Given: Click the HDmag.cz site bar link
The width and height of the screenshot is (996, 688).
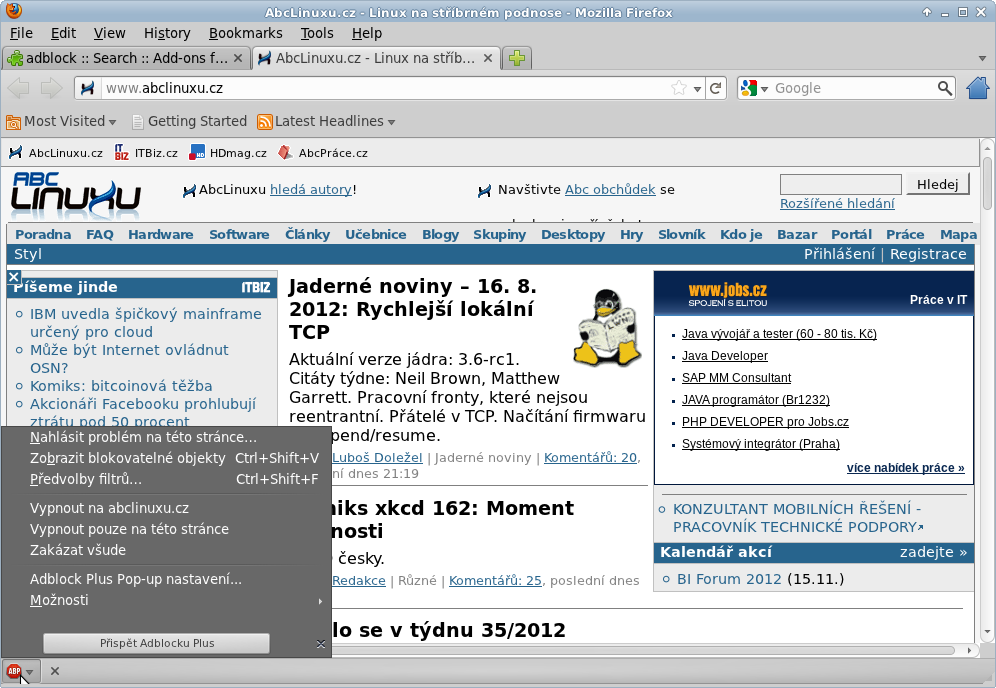Looking at the screenshot, I should click(228, 153).
